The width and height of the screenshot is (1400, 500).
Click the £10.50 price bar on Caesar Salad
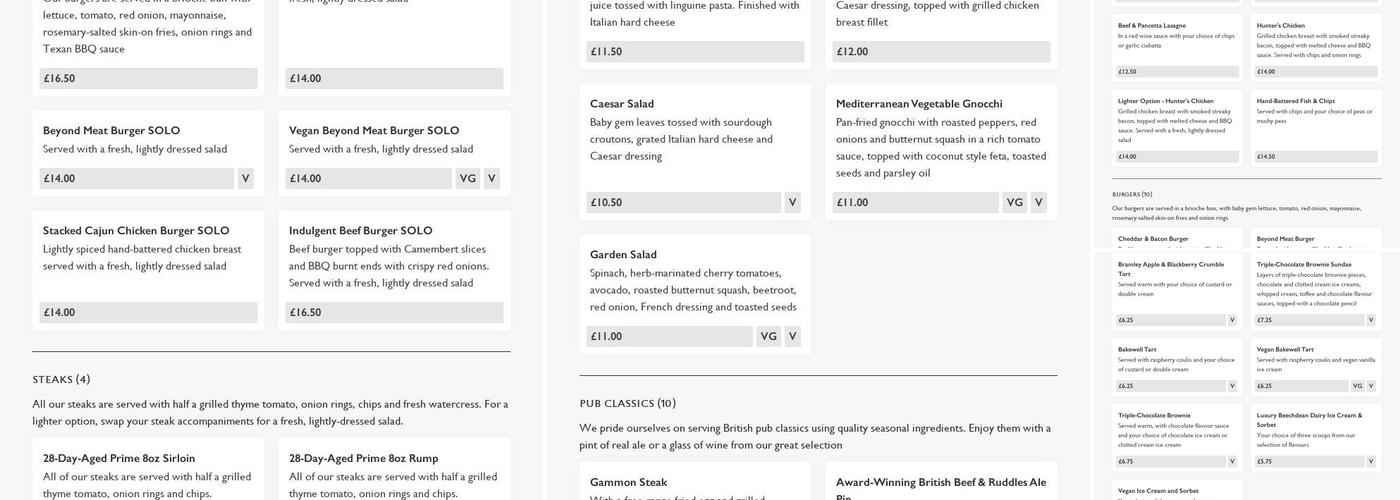(684, 203)
